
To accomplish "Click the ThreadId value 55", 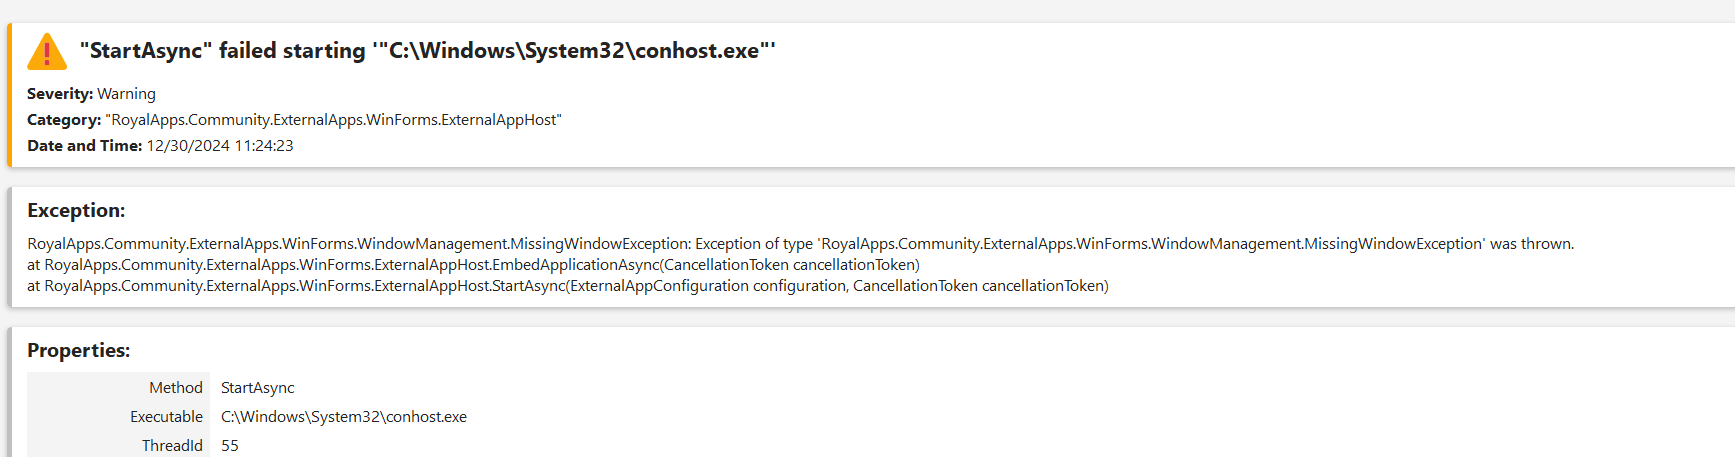I will click(x=230, y=446).
